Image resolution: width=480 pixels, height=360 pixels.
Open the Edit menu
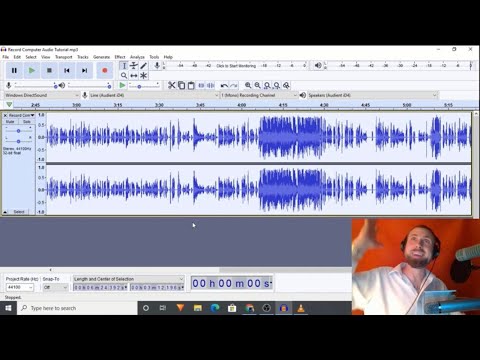tap(17, 57)
